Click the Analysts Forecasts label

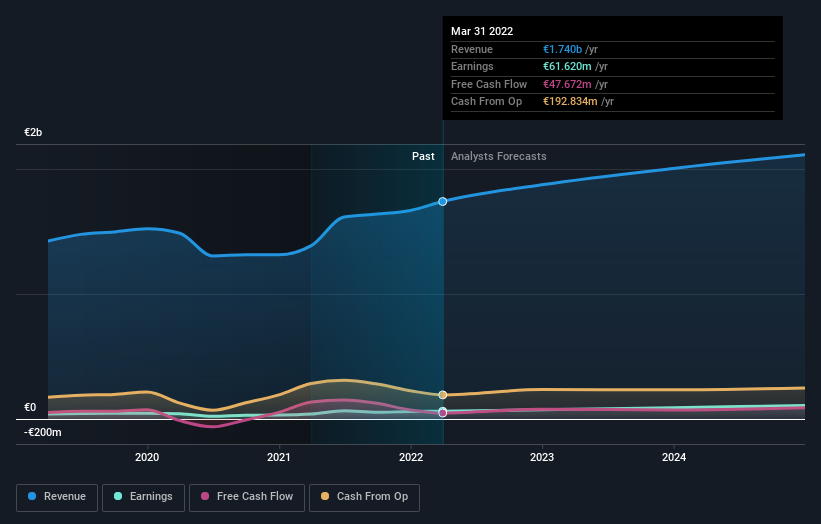(x=498, y=157)
